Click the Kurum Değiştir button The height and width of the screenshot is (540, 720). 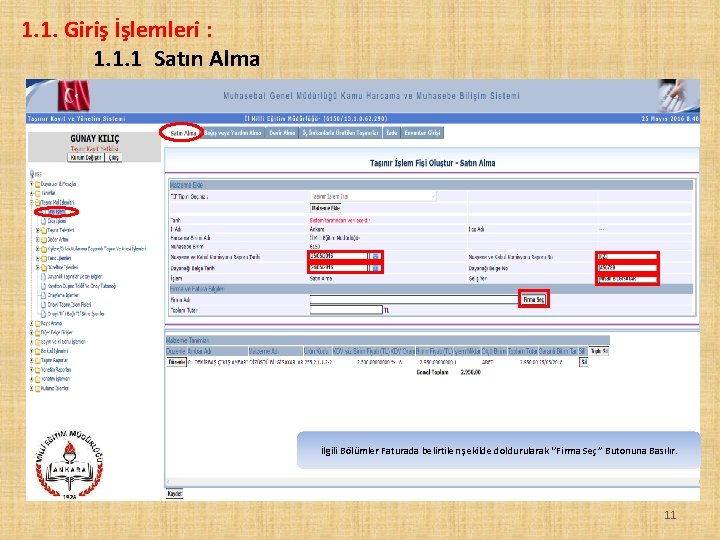pyautogui.click(x=86, y=158)
